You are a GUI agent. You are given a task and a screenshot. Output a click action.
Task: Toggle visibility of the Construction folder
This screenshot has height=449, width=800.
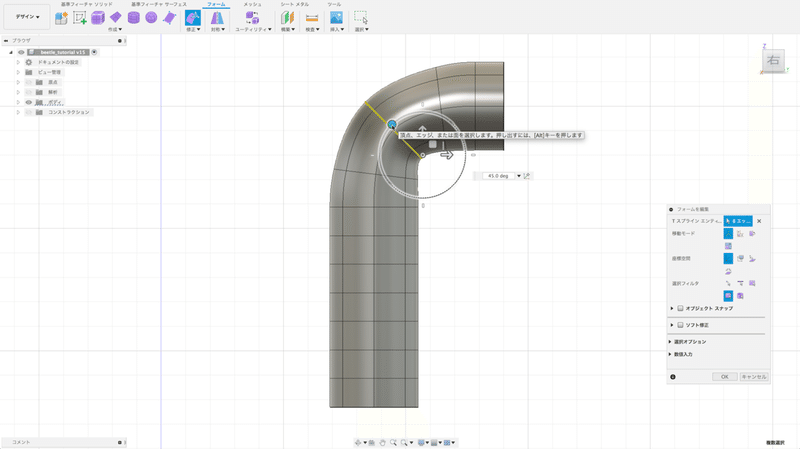[x=29, y=112]
